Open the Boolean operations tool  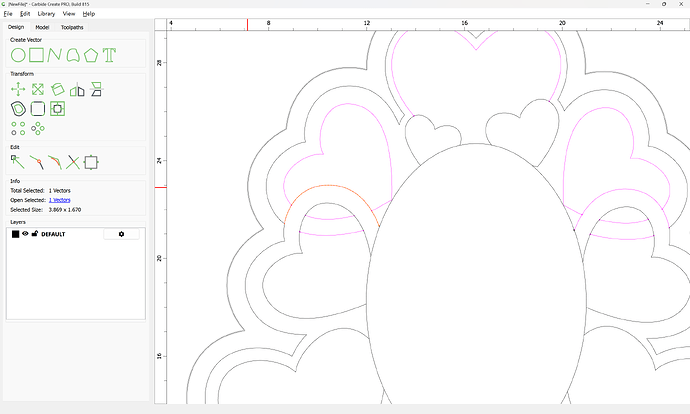click(x=57, y=109)
